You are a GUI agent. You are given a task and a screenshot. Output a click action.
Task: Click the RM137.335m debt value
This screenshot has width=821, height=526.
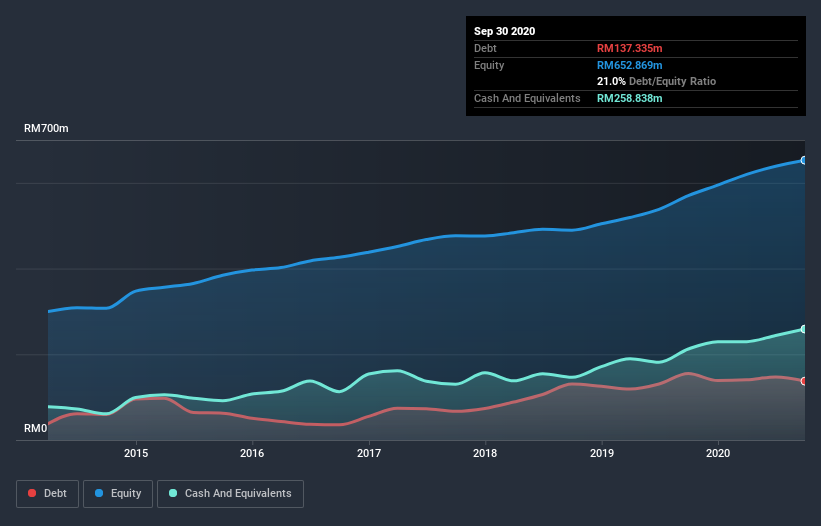(x=629, y=48)
